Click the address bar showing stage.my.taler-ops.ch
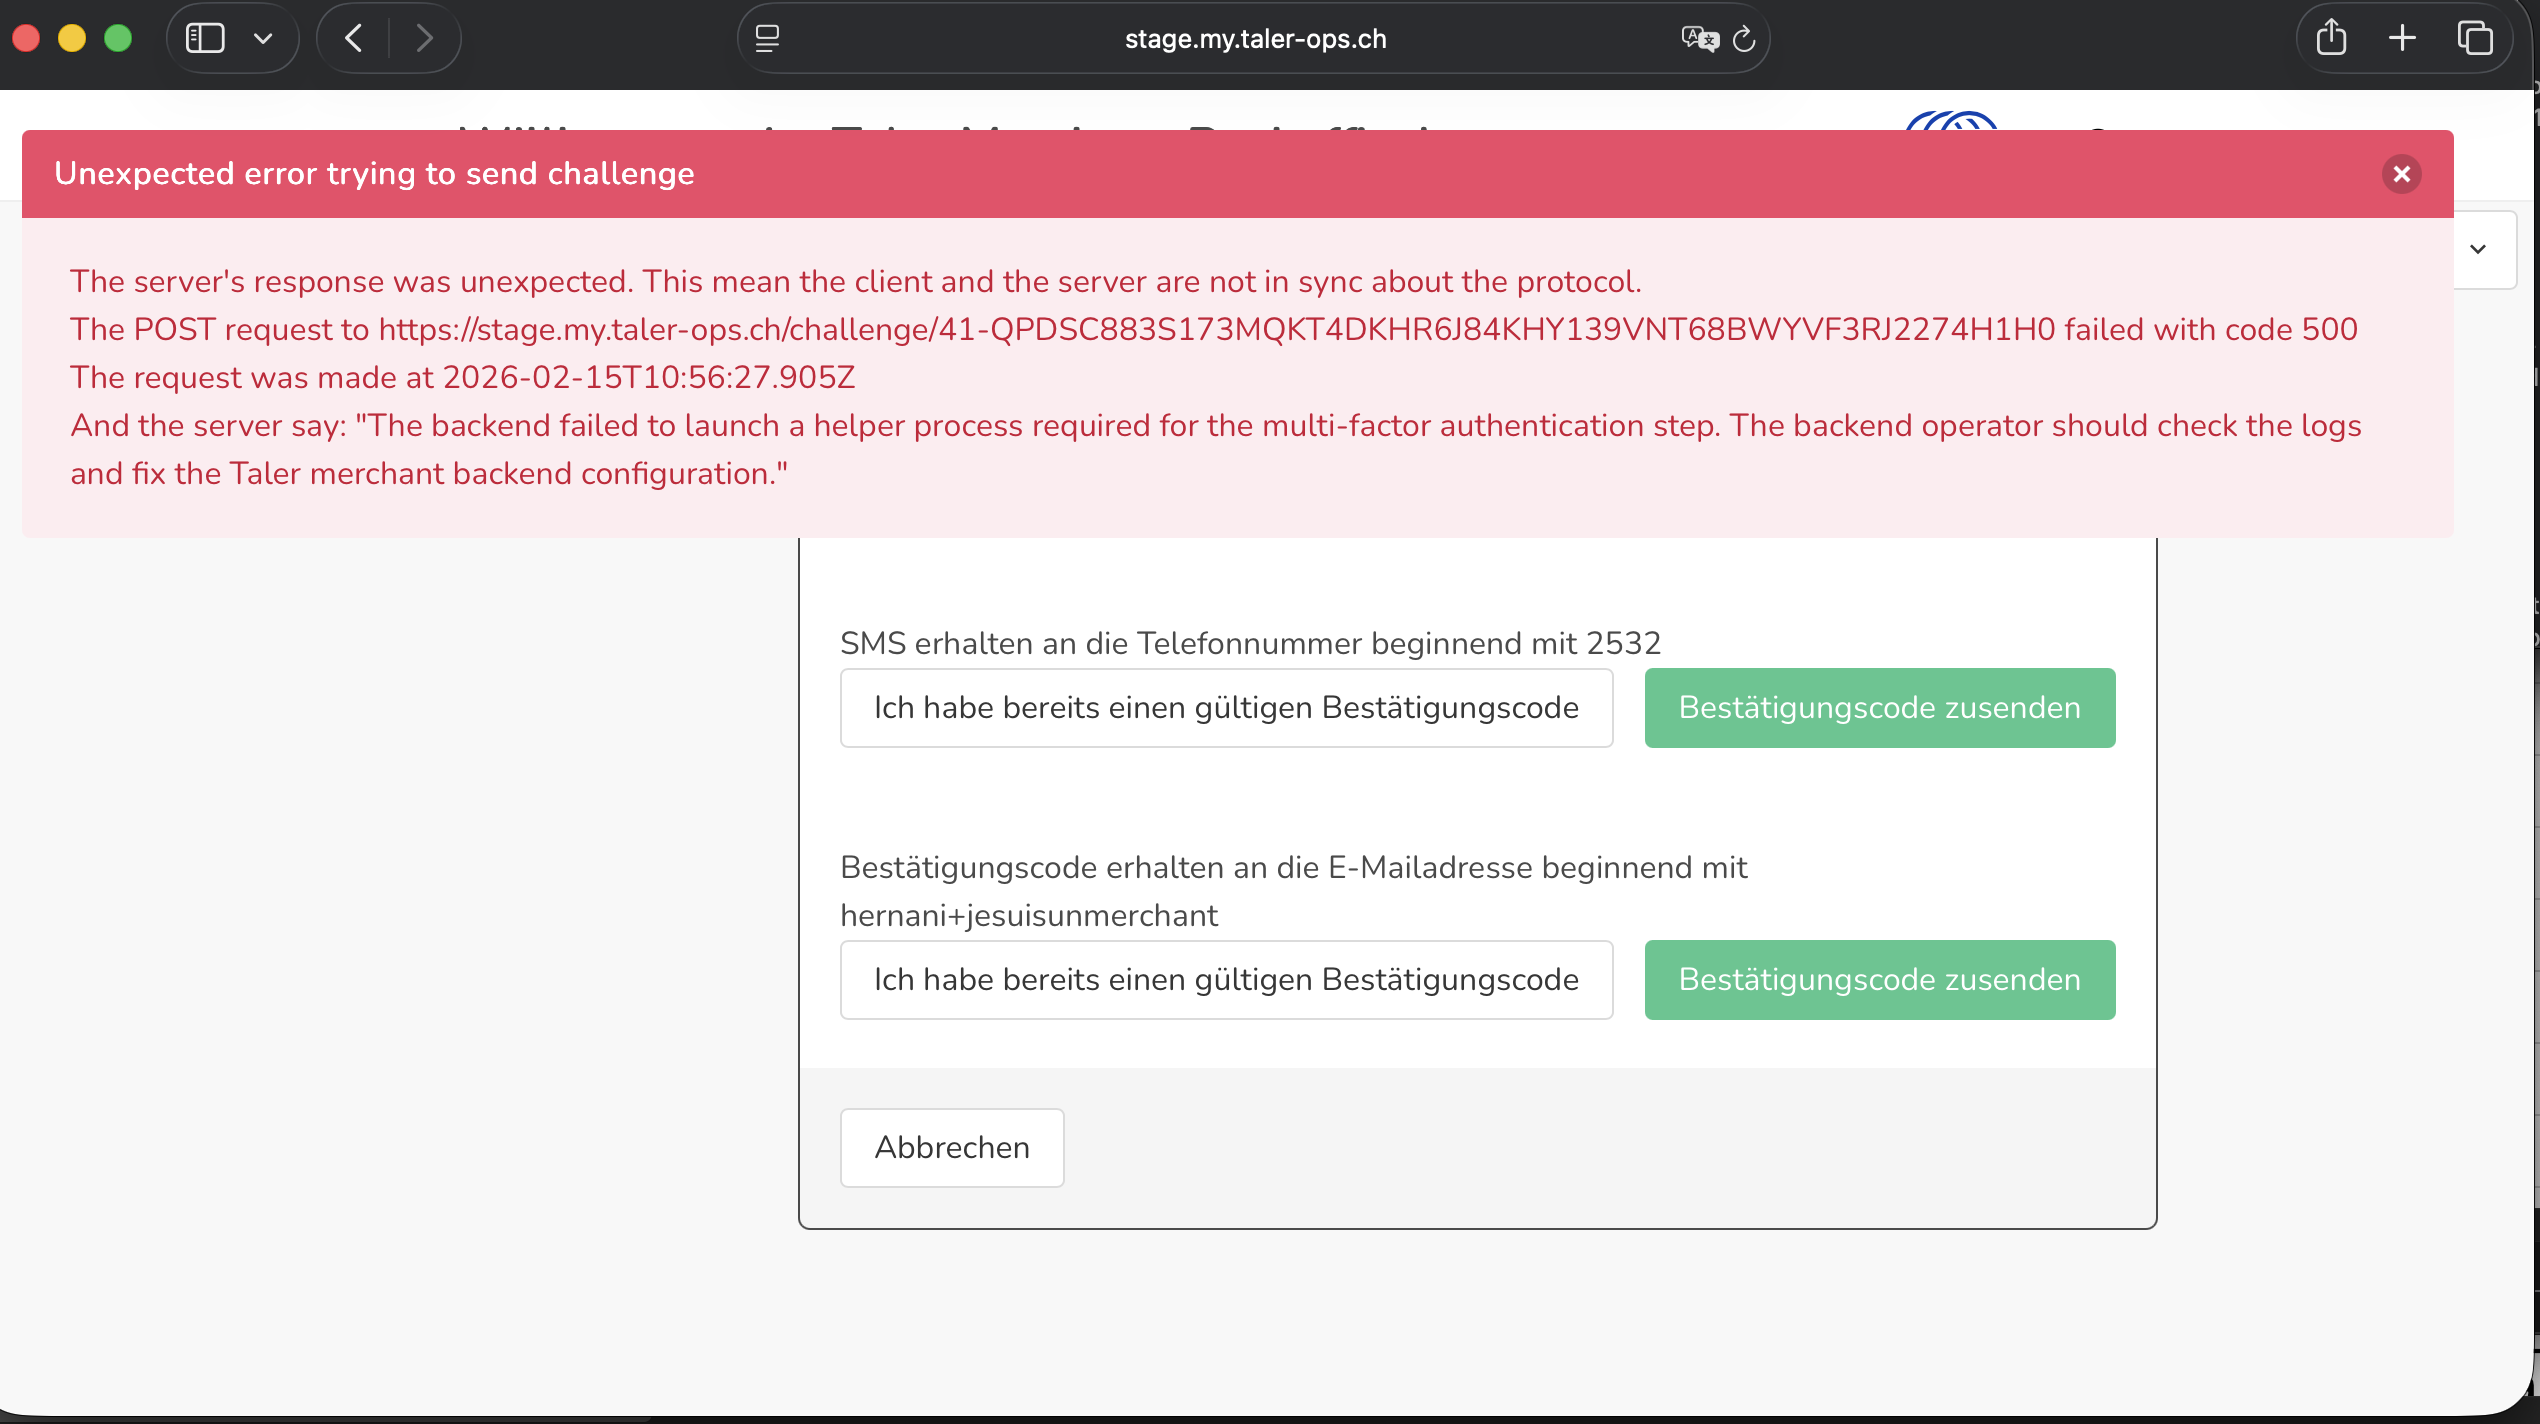 [x=1254, y=39]
